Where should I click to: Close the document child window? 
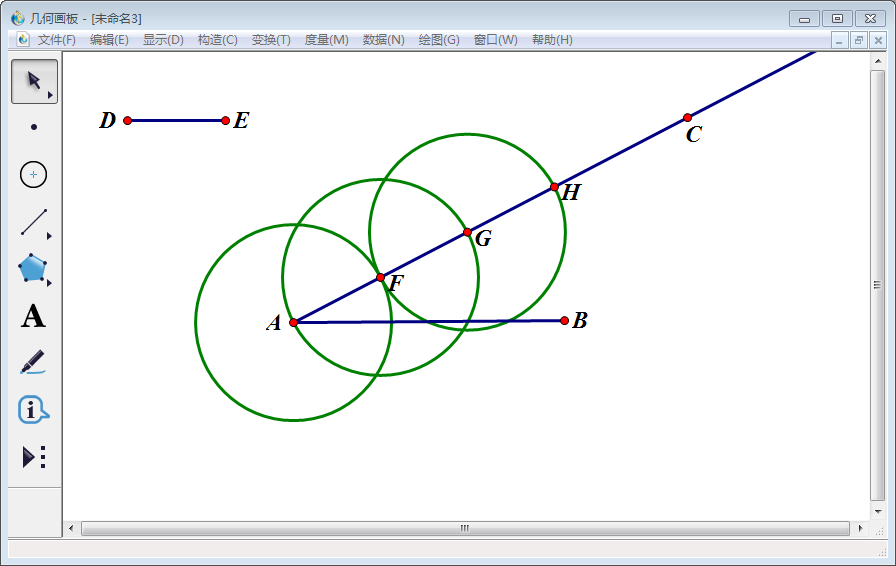[x=878, y=41]
